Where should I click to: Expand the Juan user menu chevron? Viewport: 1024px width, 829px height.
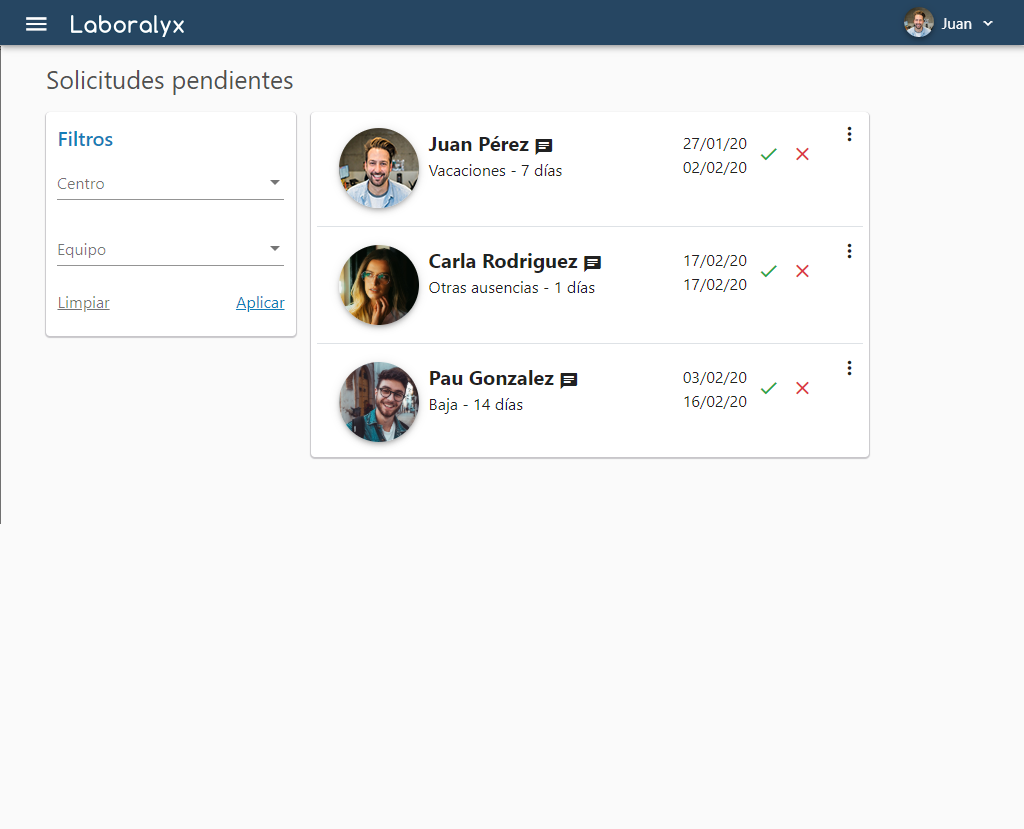(988, 24)
